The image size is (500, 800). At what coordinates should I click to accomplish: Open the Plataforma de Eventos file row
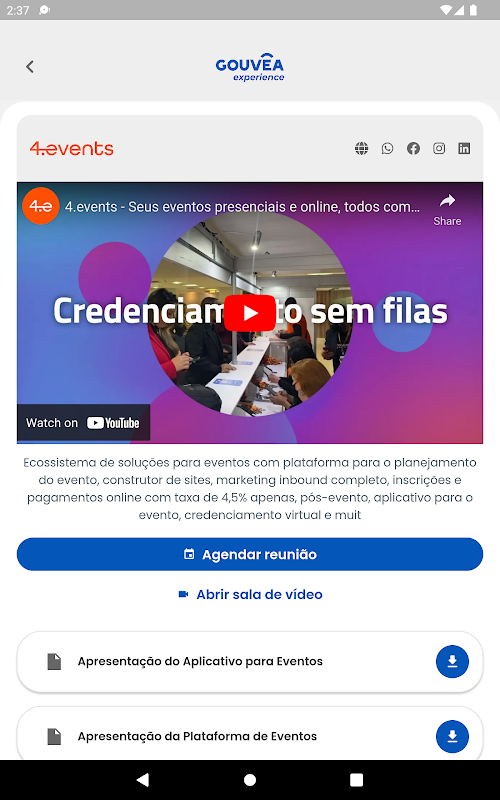(x=250, y=734)
